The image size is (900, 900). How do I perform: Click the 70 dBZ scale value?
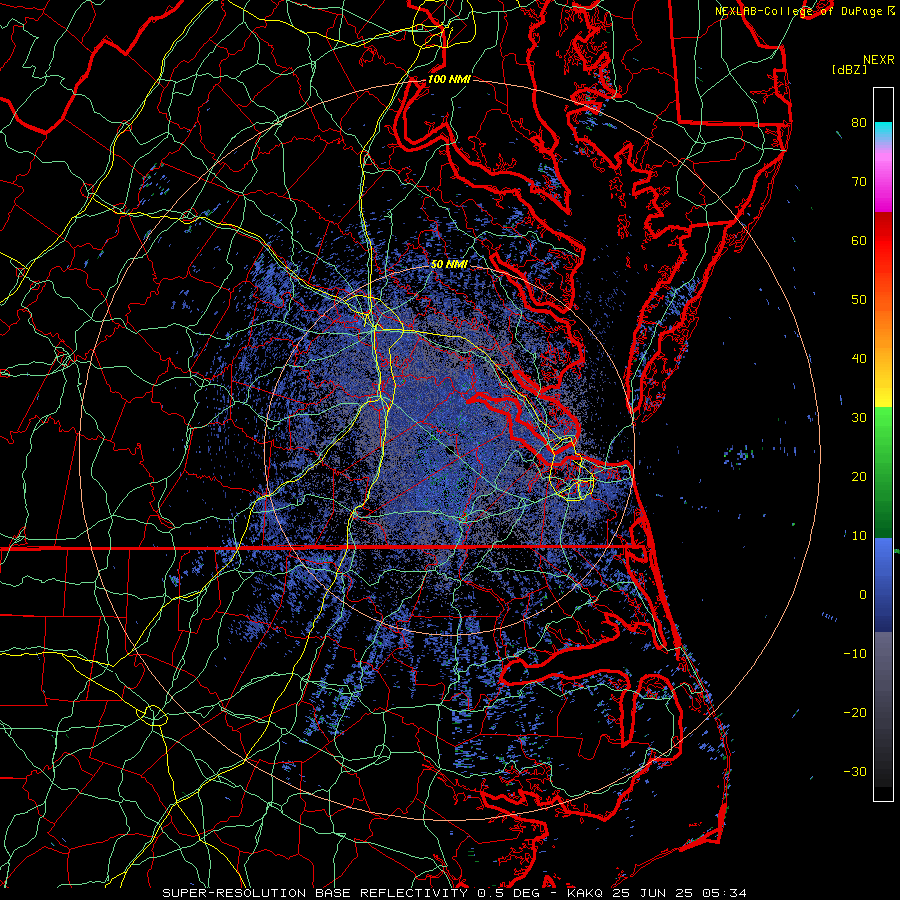859,181
